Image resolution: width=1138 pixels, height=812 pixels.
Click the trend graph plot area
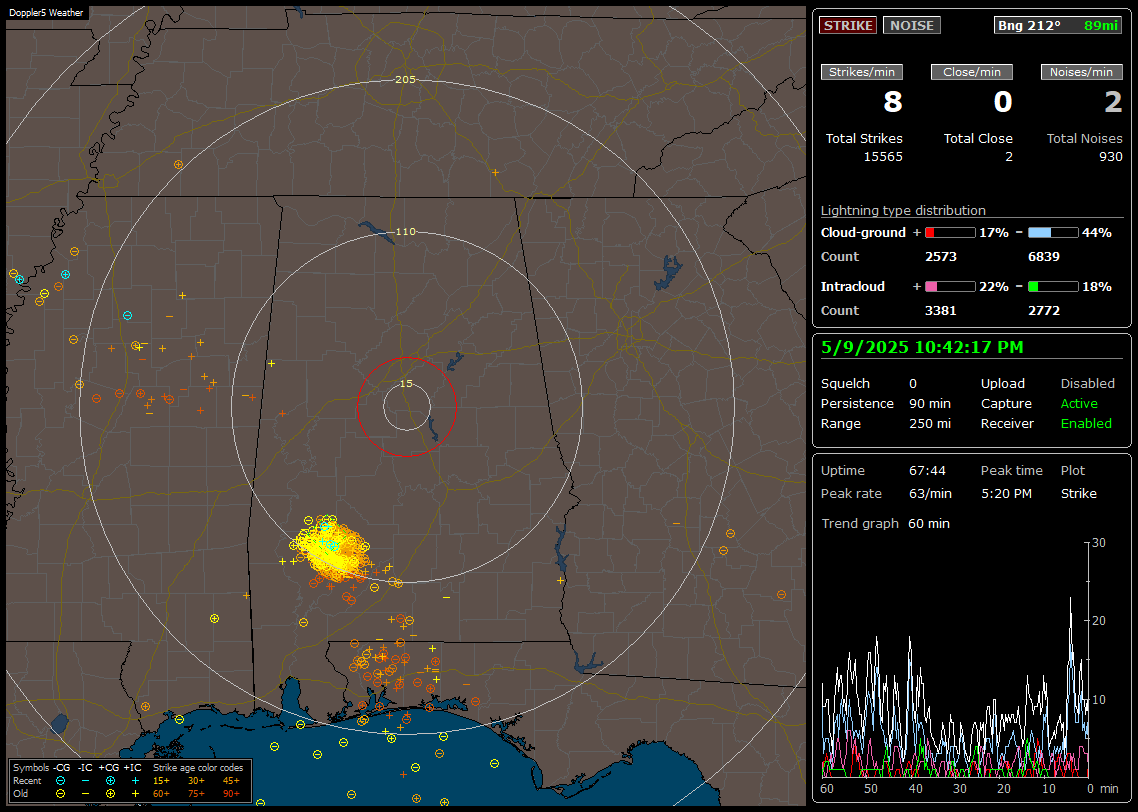point(955,660)
